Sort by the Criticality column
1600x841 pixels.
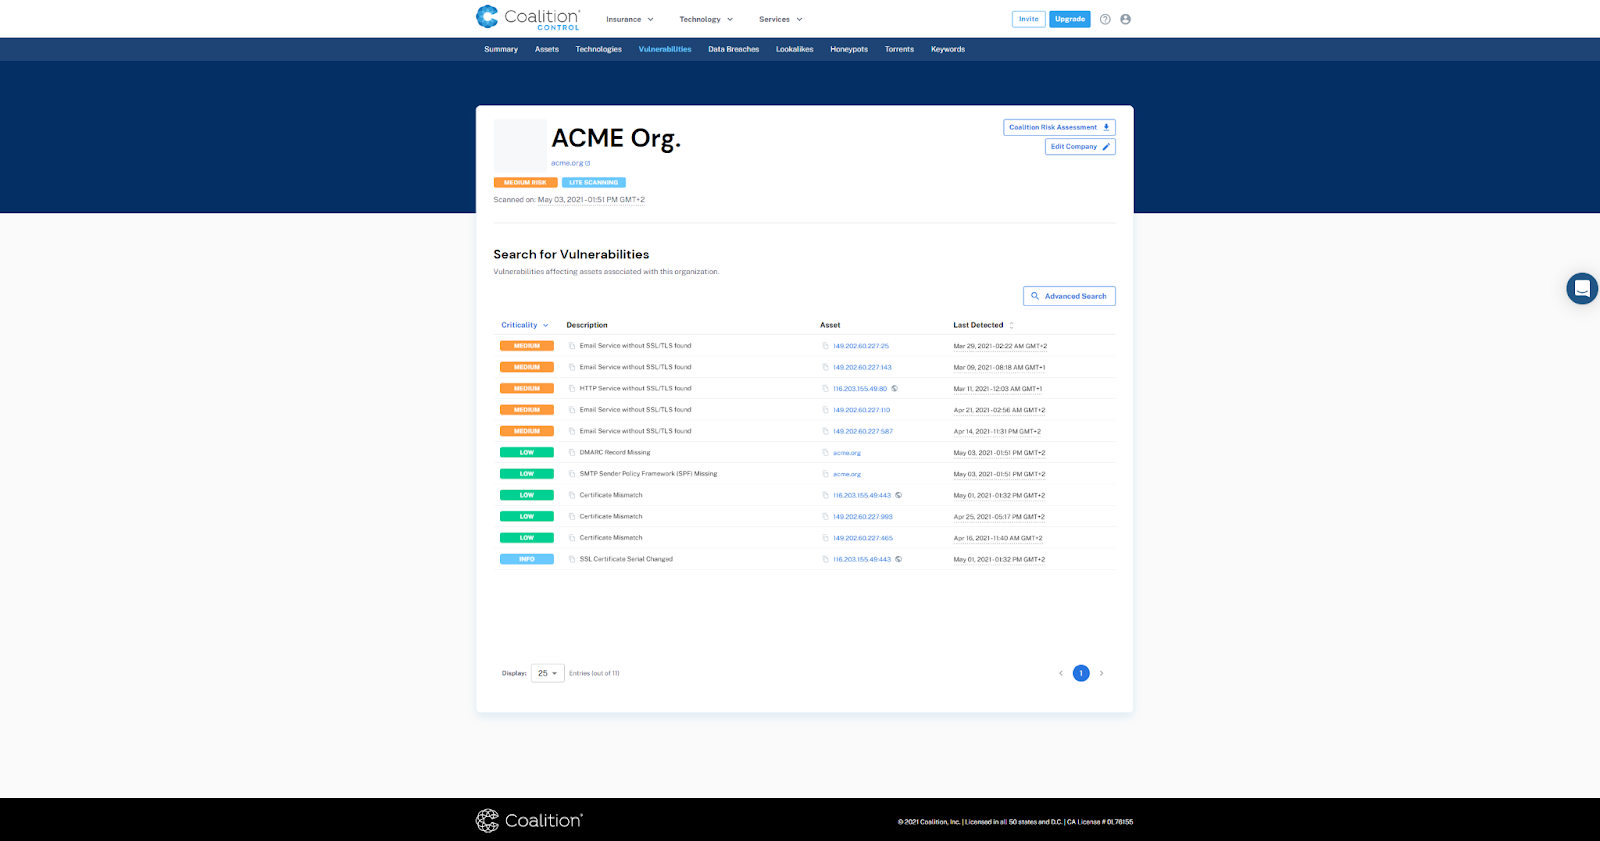tap(525, 325)
